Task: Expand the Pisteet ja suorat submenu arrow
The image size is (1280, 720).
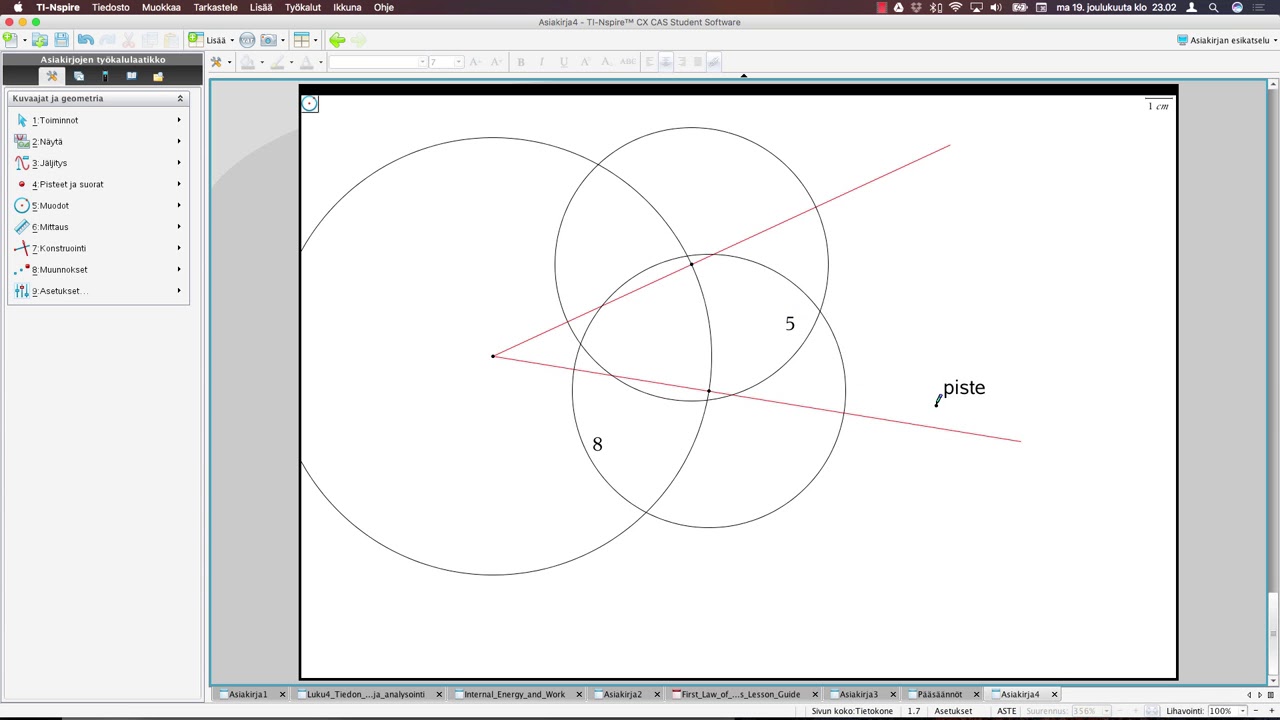Action: (179, 184)
